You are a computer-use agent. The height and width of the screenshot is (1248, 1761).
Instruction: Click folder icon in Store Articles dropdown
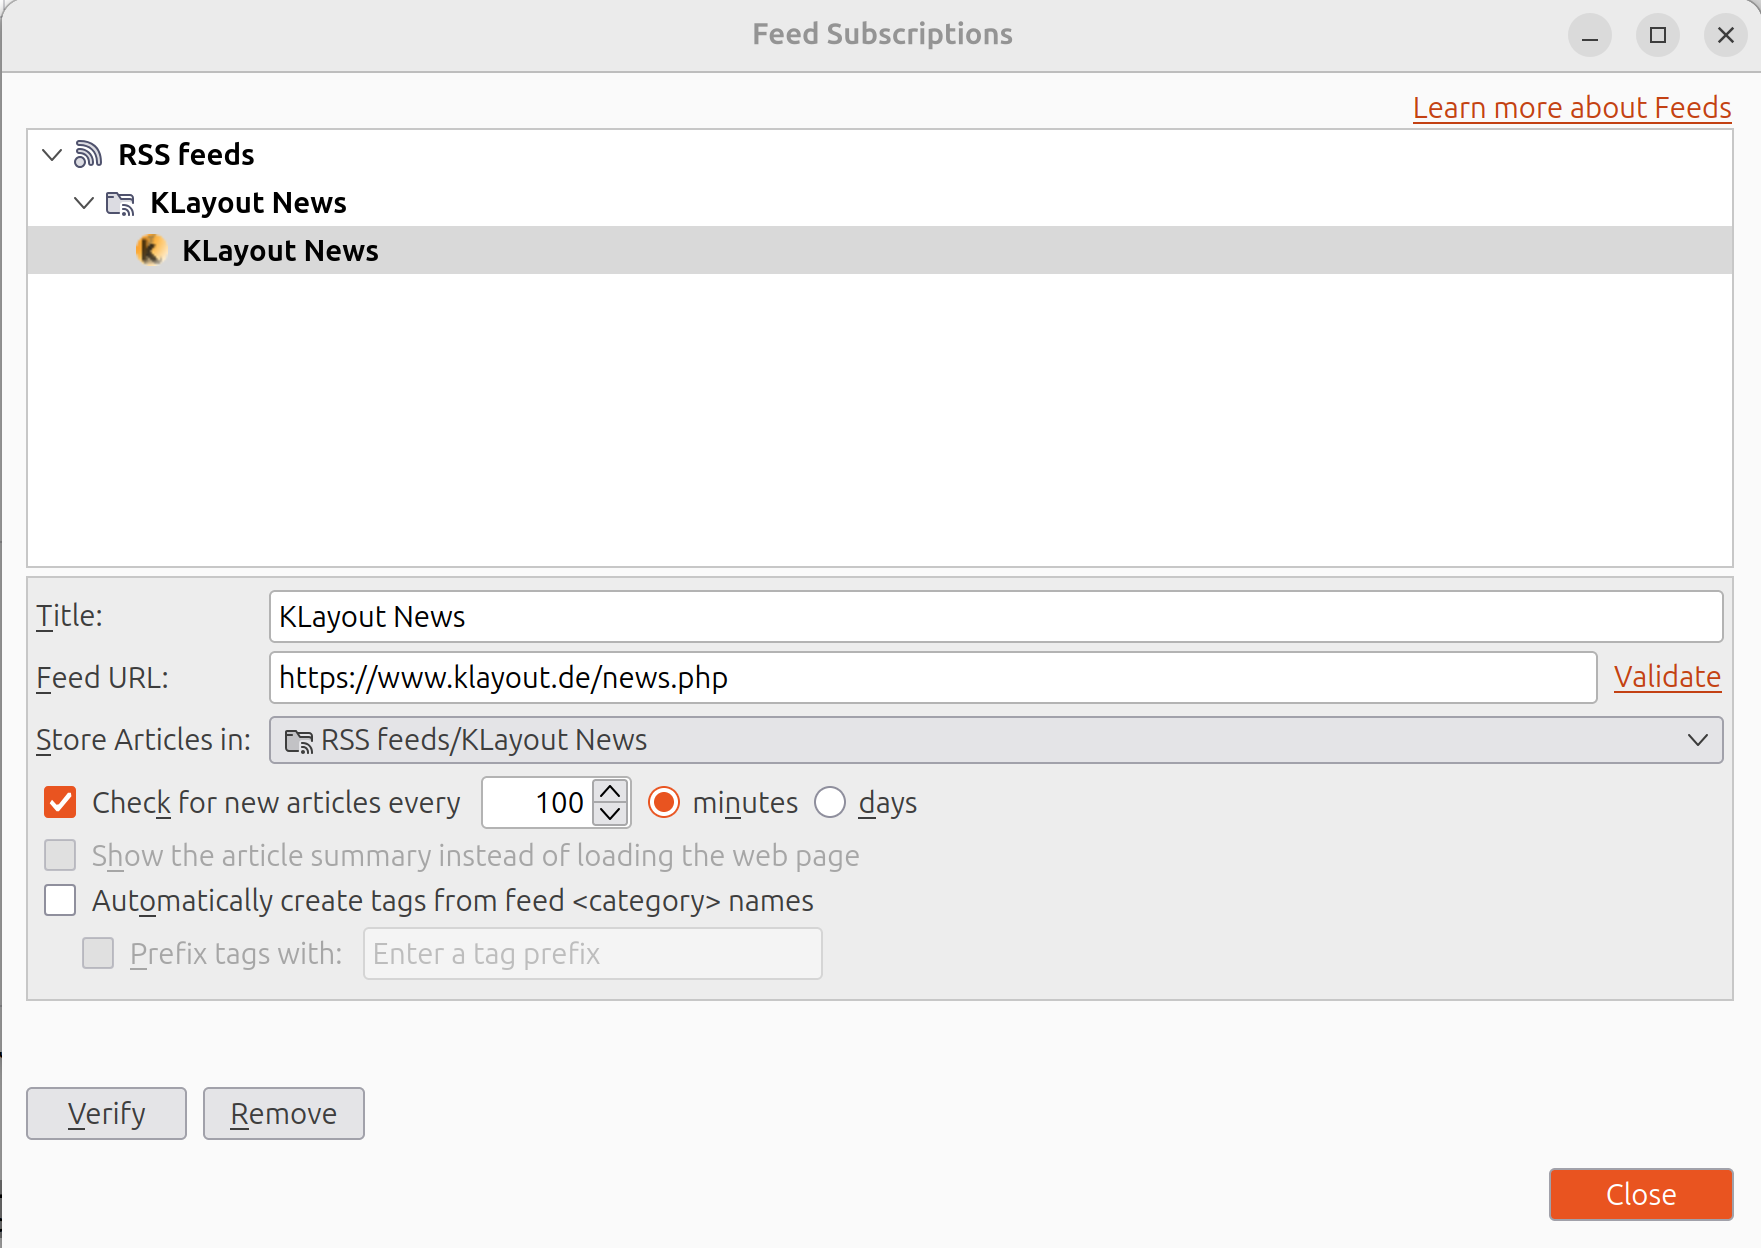click(x=298, y=741)
